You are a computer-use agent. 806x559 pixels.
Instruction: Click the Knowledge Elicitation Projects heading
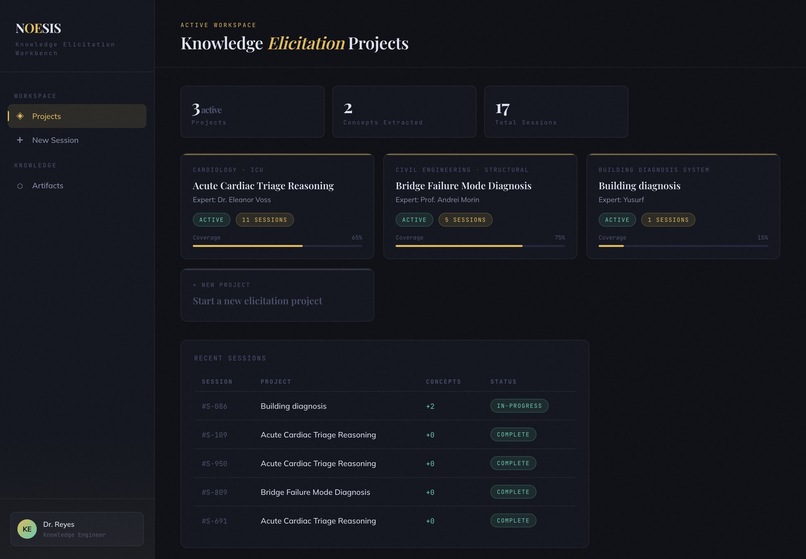tap(295, 43)
